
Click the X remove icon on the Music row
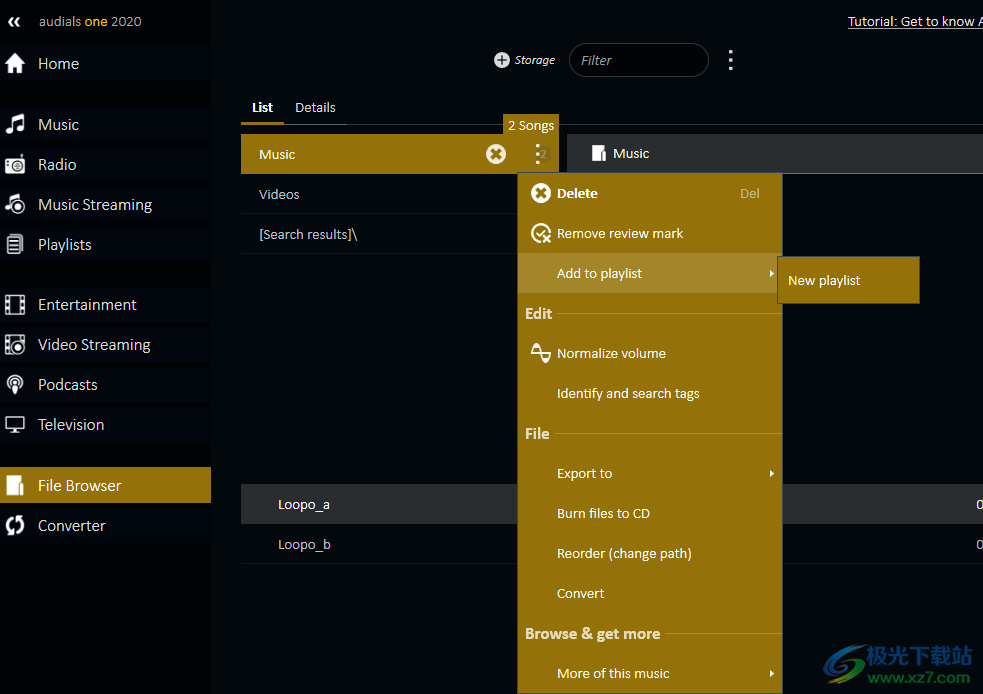496,154
